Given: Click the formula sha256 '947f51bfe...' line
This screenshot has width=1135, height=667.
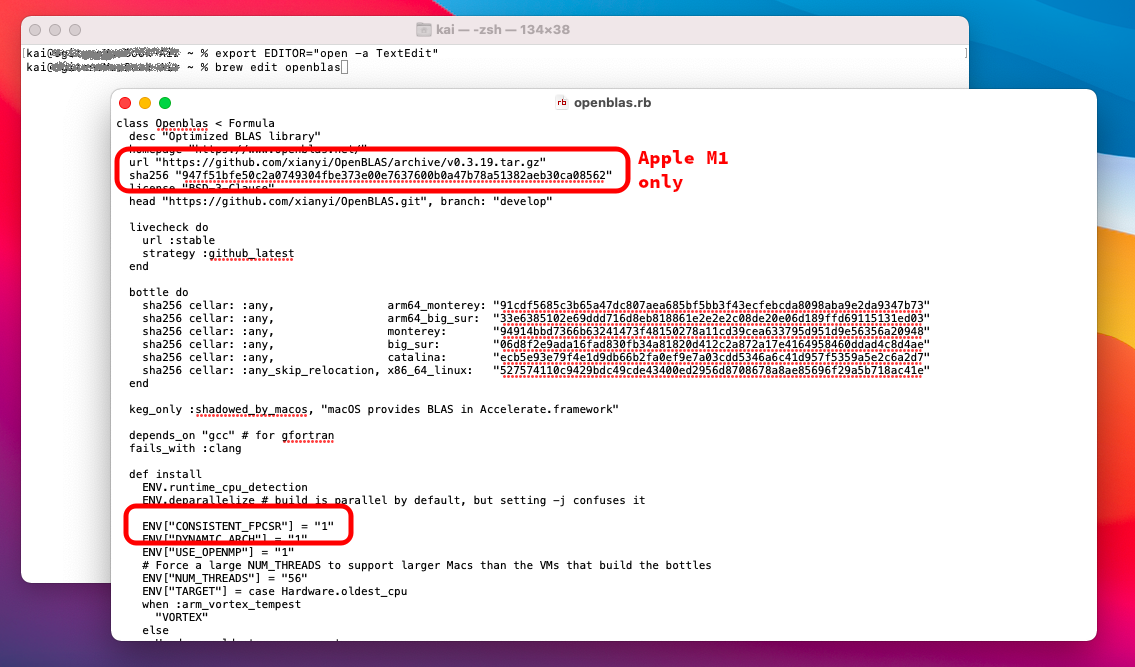Looking at the screenshot, I should pyautogui.click(x=371, y=175).
